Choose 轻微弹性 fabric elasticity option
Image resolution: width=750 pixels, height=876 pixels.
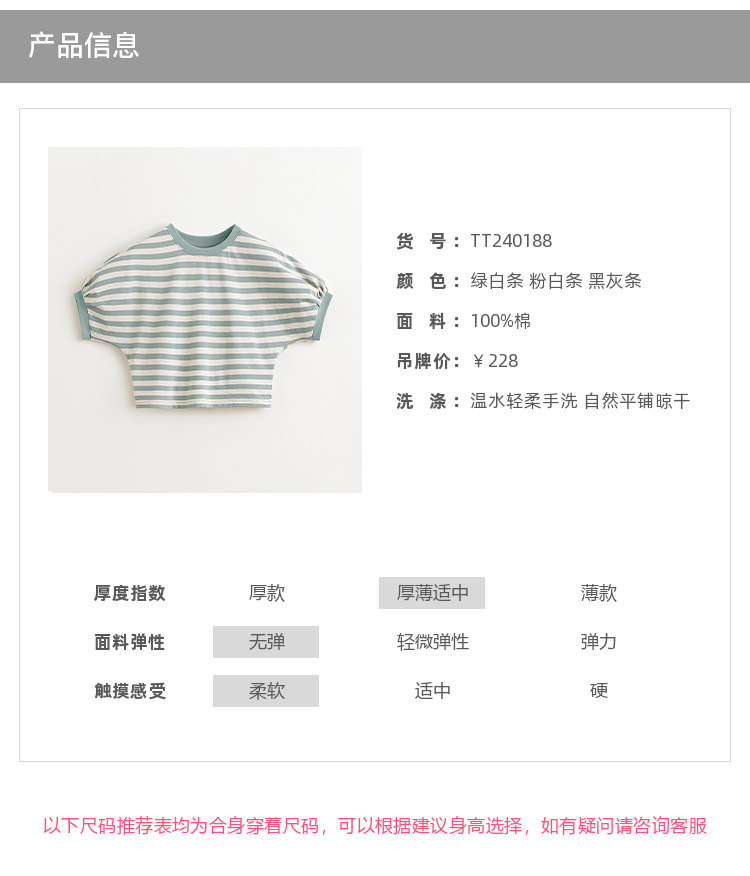coord(433,642)
